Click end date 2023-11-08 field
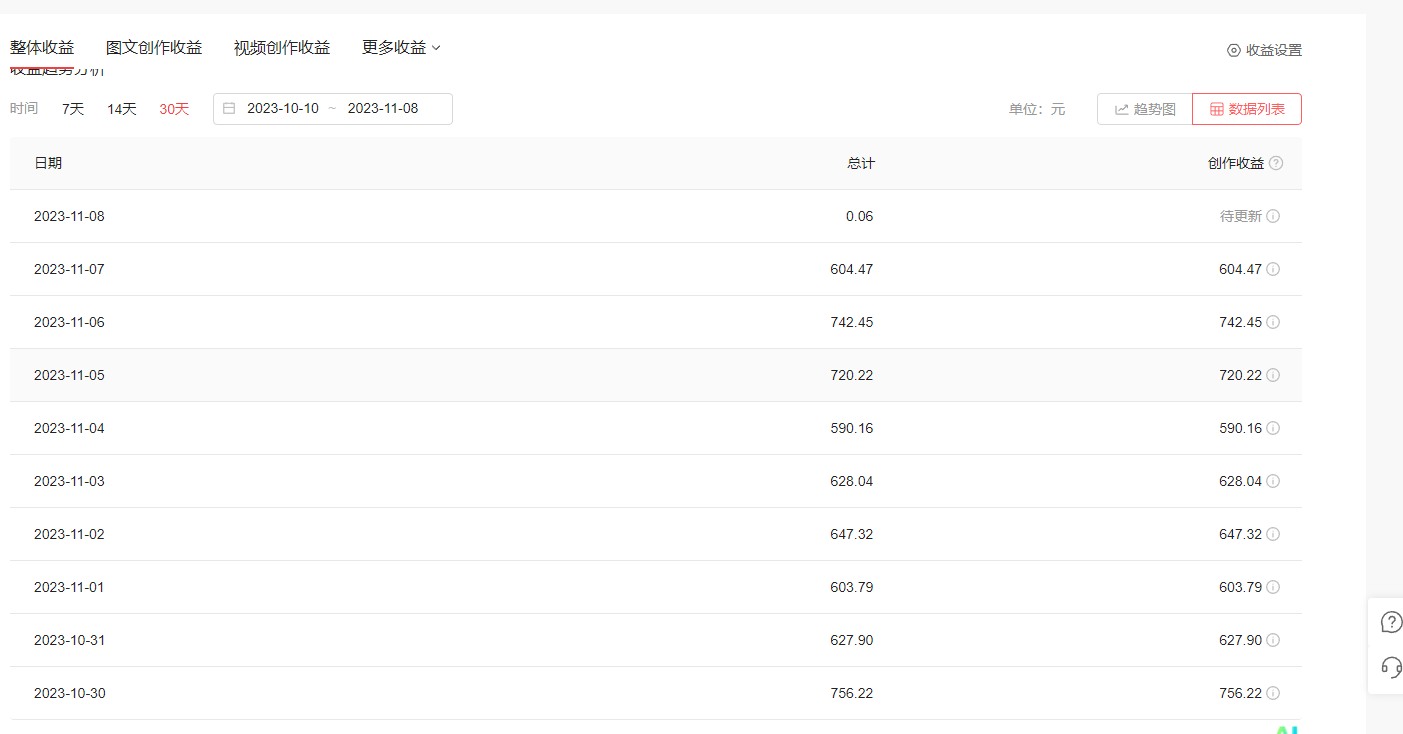The height and width of the screenshot is (734, 1403). (x=383, y=108)
